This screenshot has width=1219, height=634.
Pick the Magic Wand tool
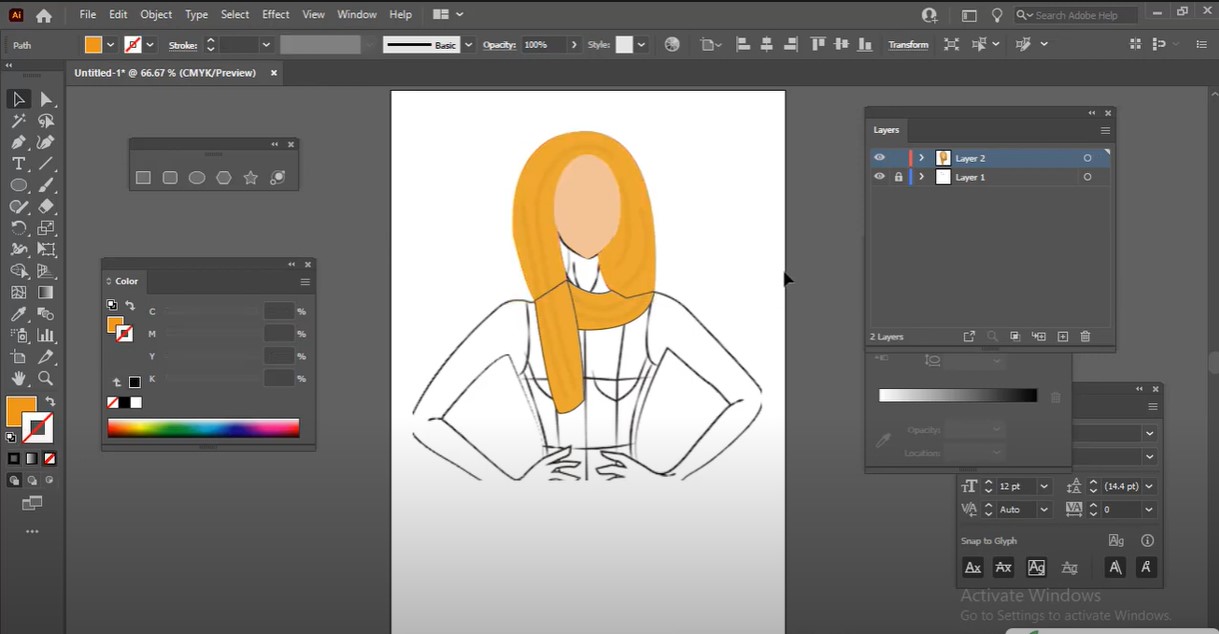pyautogui.click(x=18, y=121)
